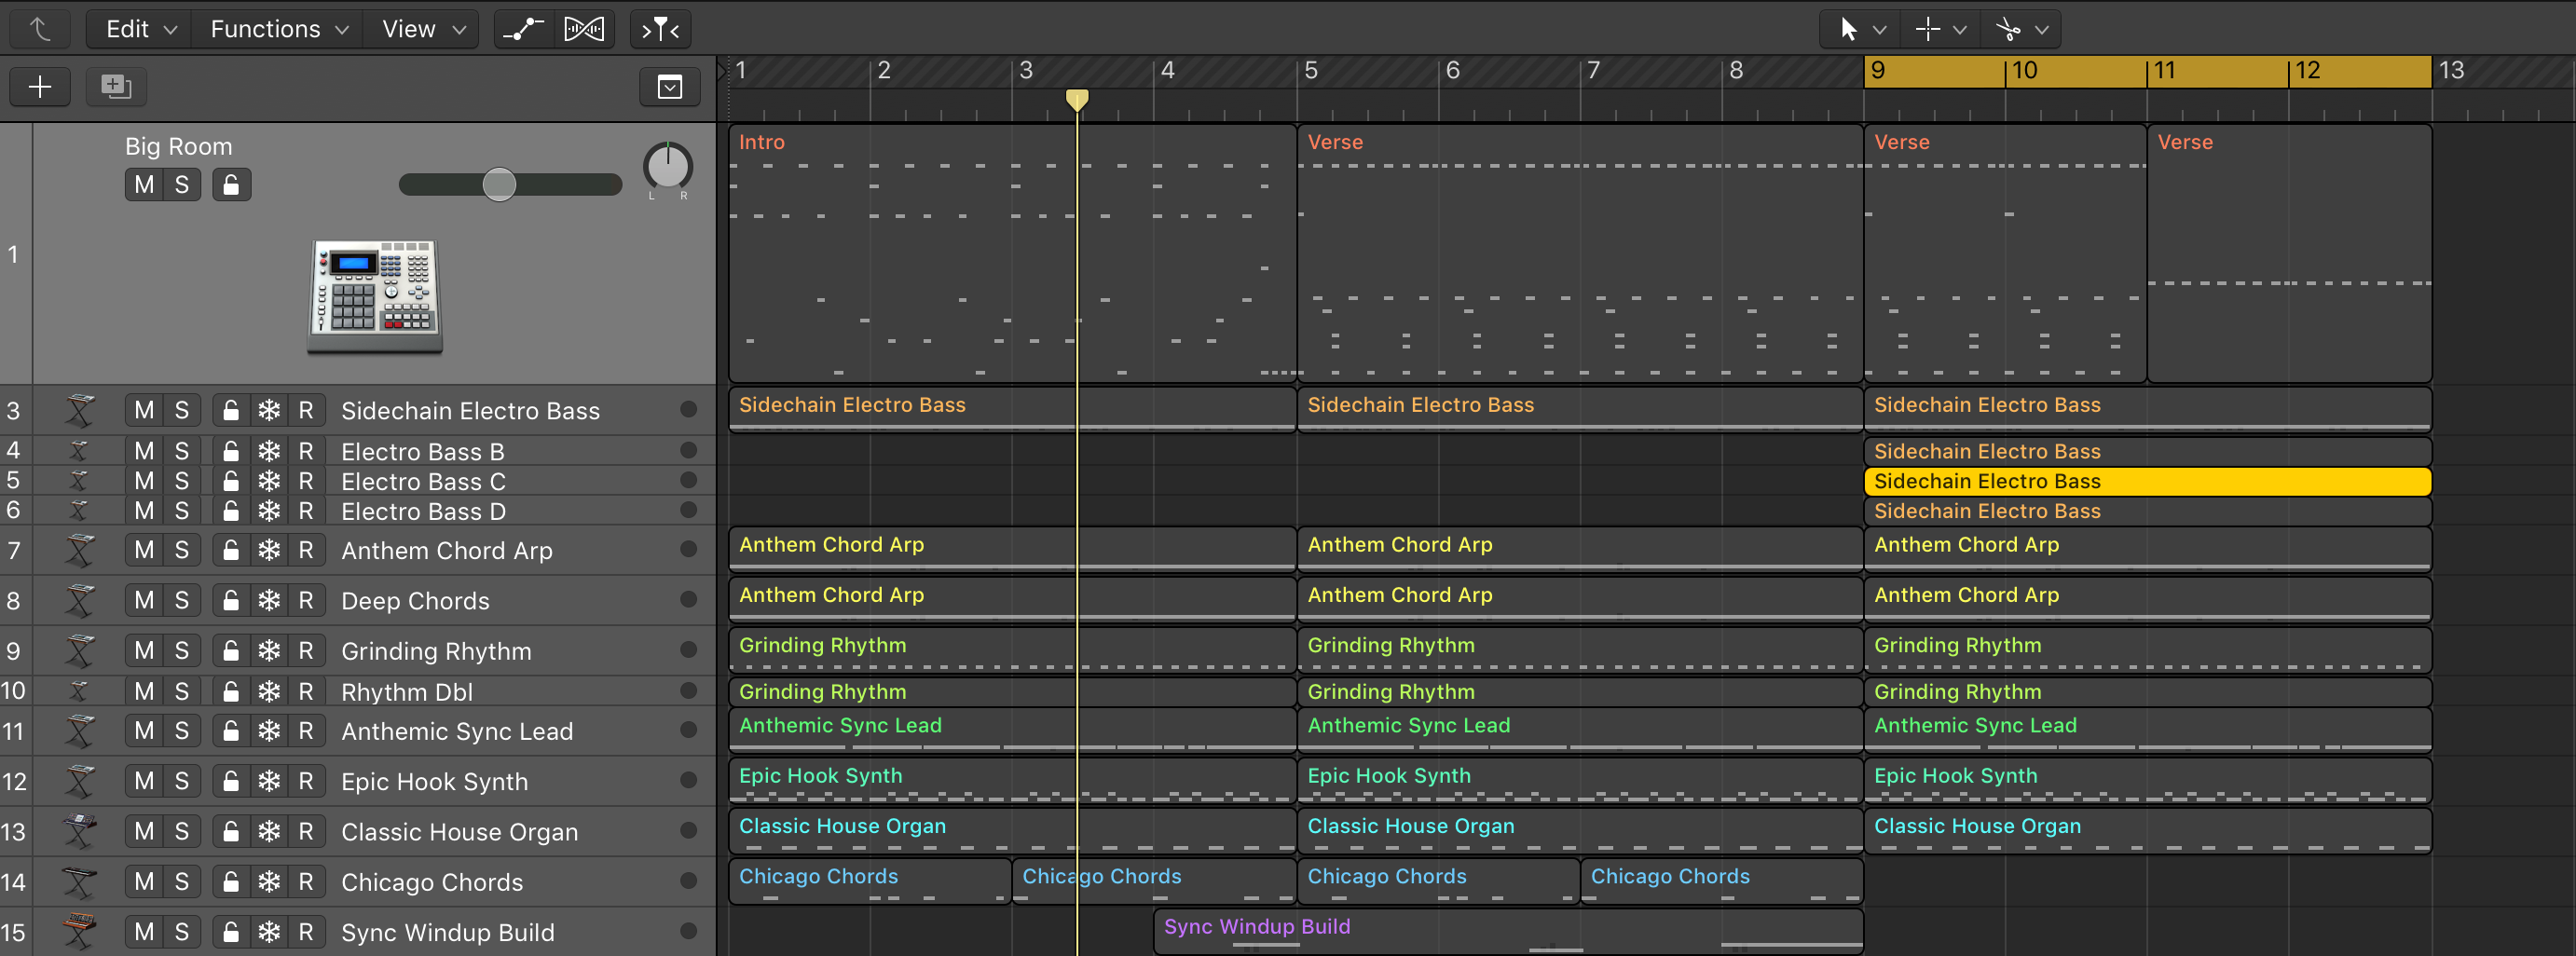Toggle freeze on the Grinding Rhythm track
This screenshot has height=956, width=2576.
pos(268,650)
